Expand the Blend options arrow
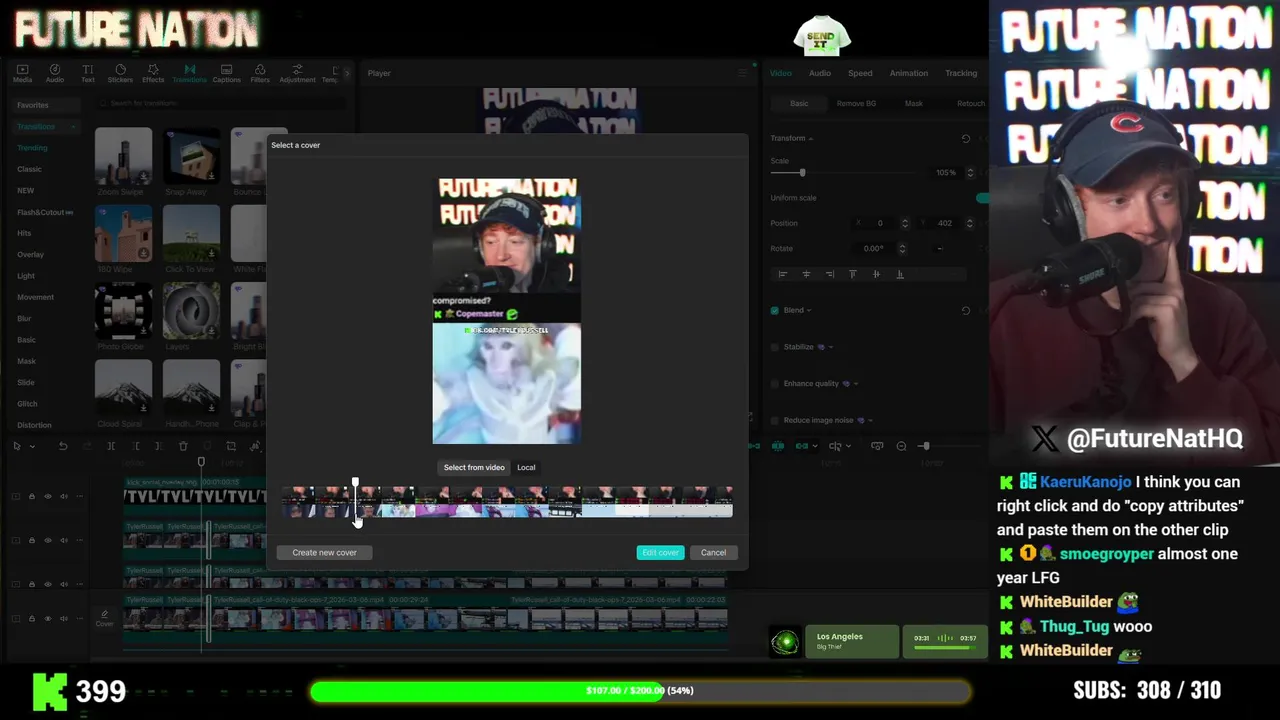 pyautogui.click(x=808, y=310)
